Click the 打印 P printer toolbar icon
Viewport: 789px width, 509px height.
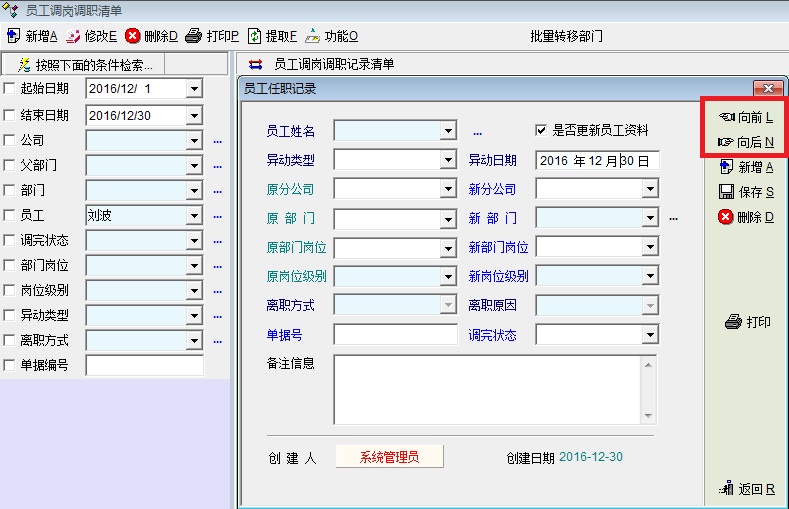click(194, 36)
